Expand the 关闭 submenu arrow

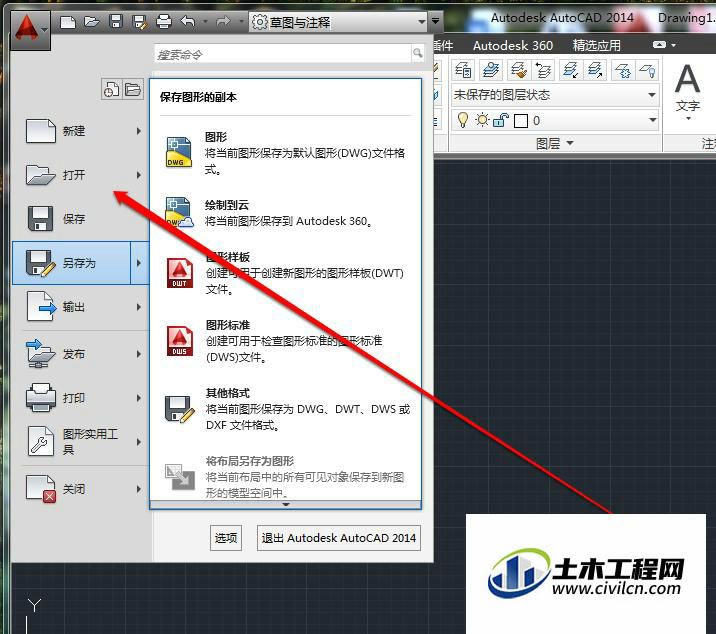click(139, 489)
